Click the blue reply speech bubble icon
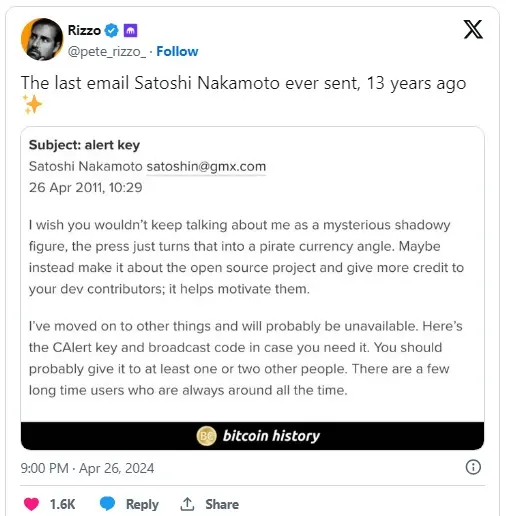Viewport: 506px width, 516px height. tap(107, 503)
